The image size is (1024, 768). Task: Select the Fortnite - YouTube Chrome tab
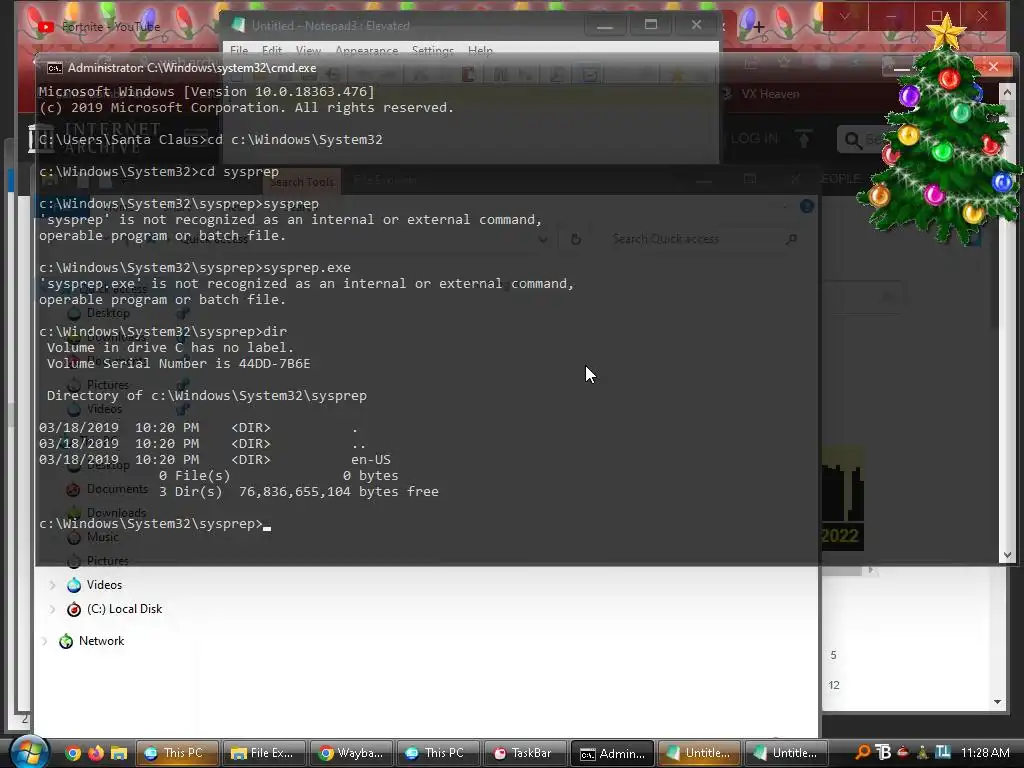[111, 27]
